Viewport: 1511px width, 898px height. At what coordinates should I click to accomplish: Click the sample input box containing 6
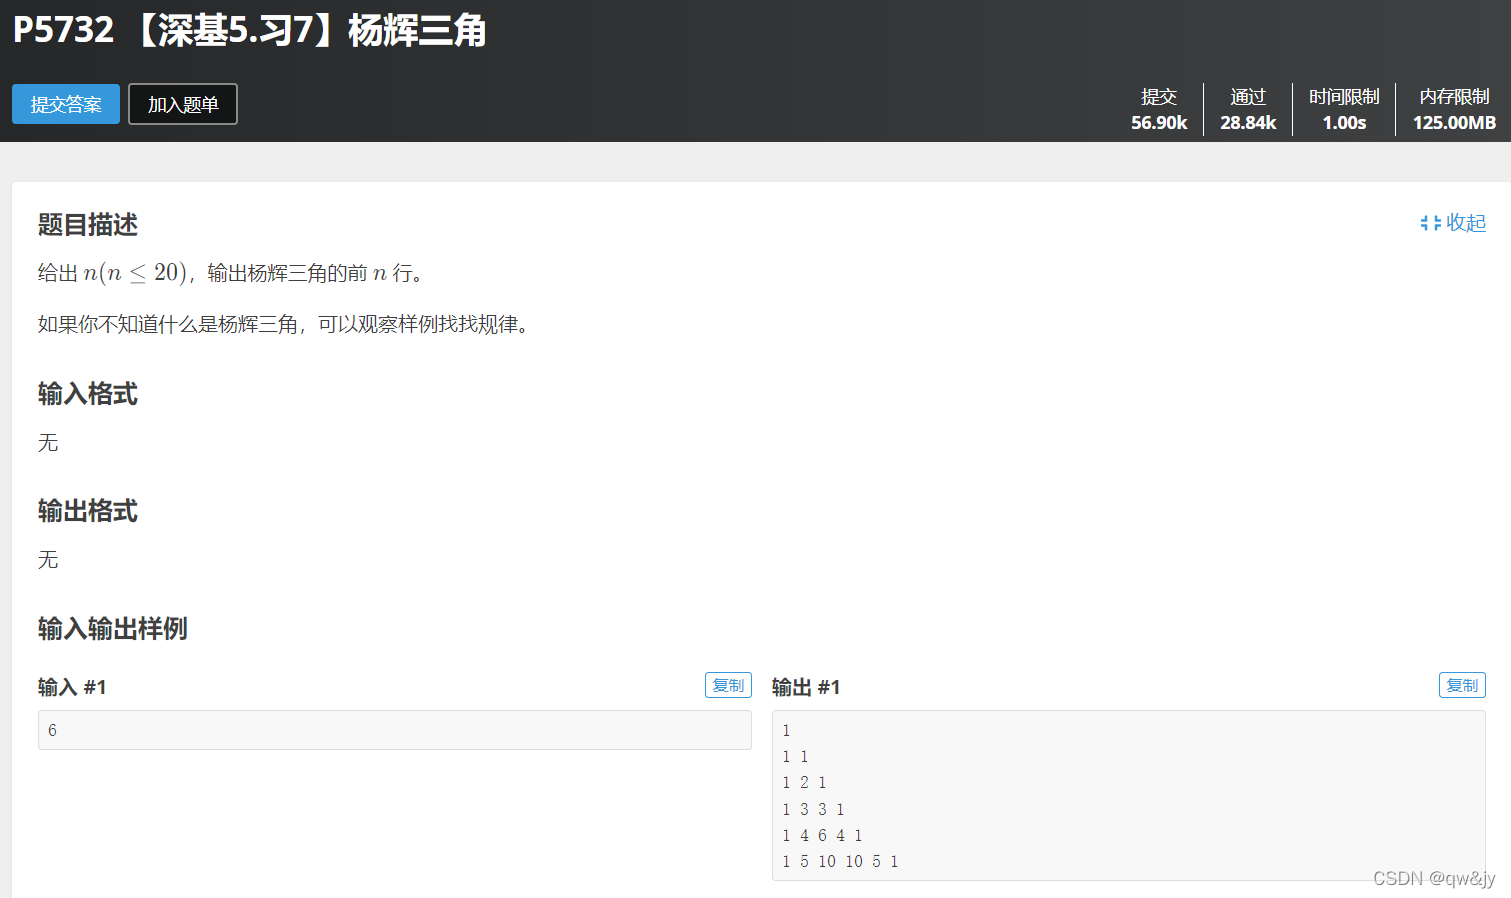(x=395, y=730)
